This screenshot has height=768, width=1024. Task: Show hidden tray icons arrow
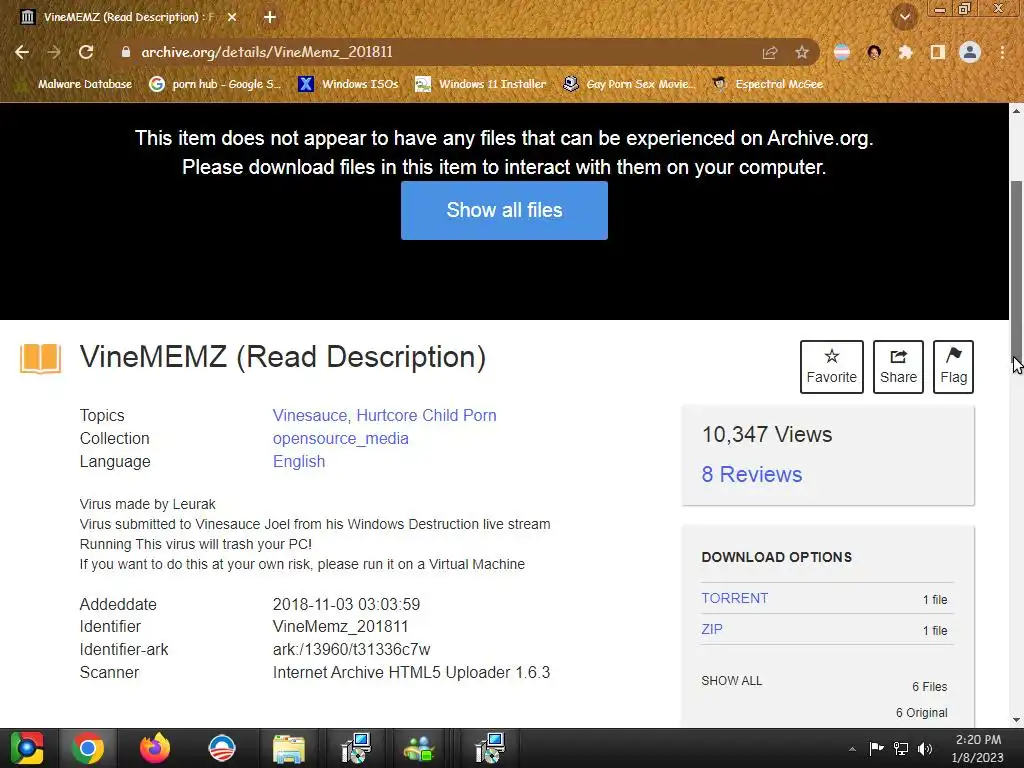(852, 749)
